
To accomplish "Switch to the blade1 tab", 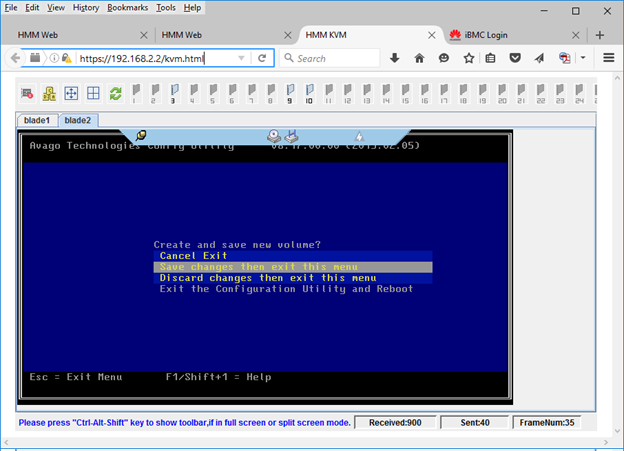I will tap(37, 120).
